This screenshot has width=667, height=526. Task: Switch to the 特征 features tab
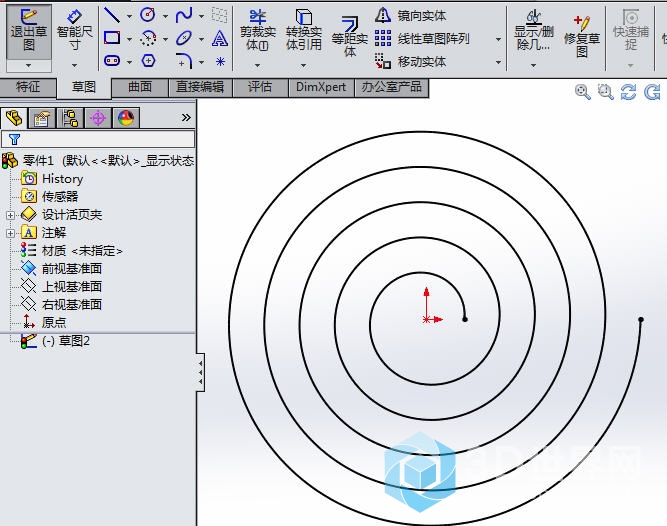pos(28,87)
